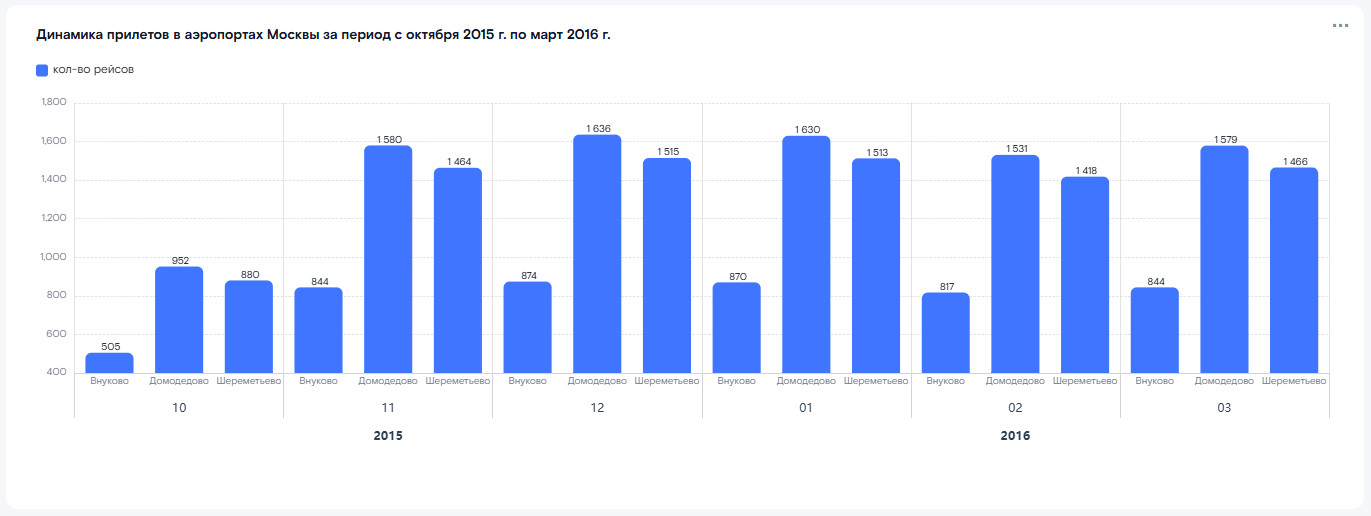The height and width of the screenshot is (516, 1371).
Task: Select the Домодедово bar labeled 1 579
Action: coord(1224,260)
